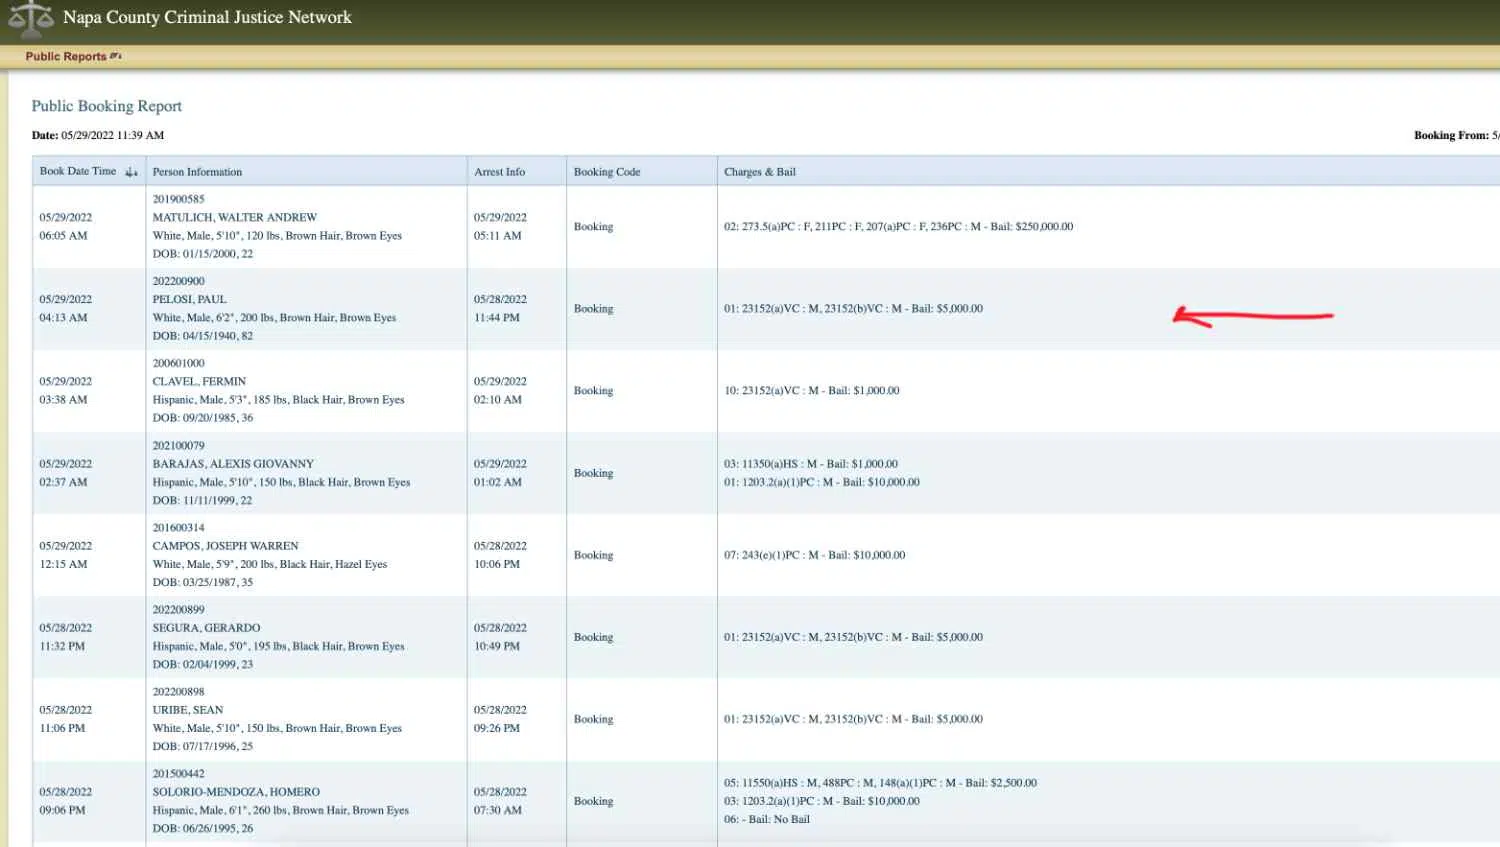Click the Book Date Time sort arrow icon
1500x847 pixels.
[131, 172]
